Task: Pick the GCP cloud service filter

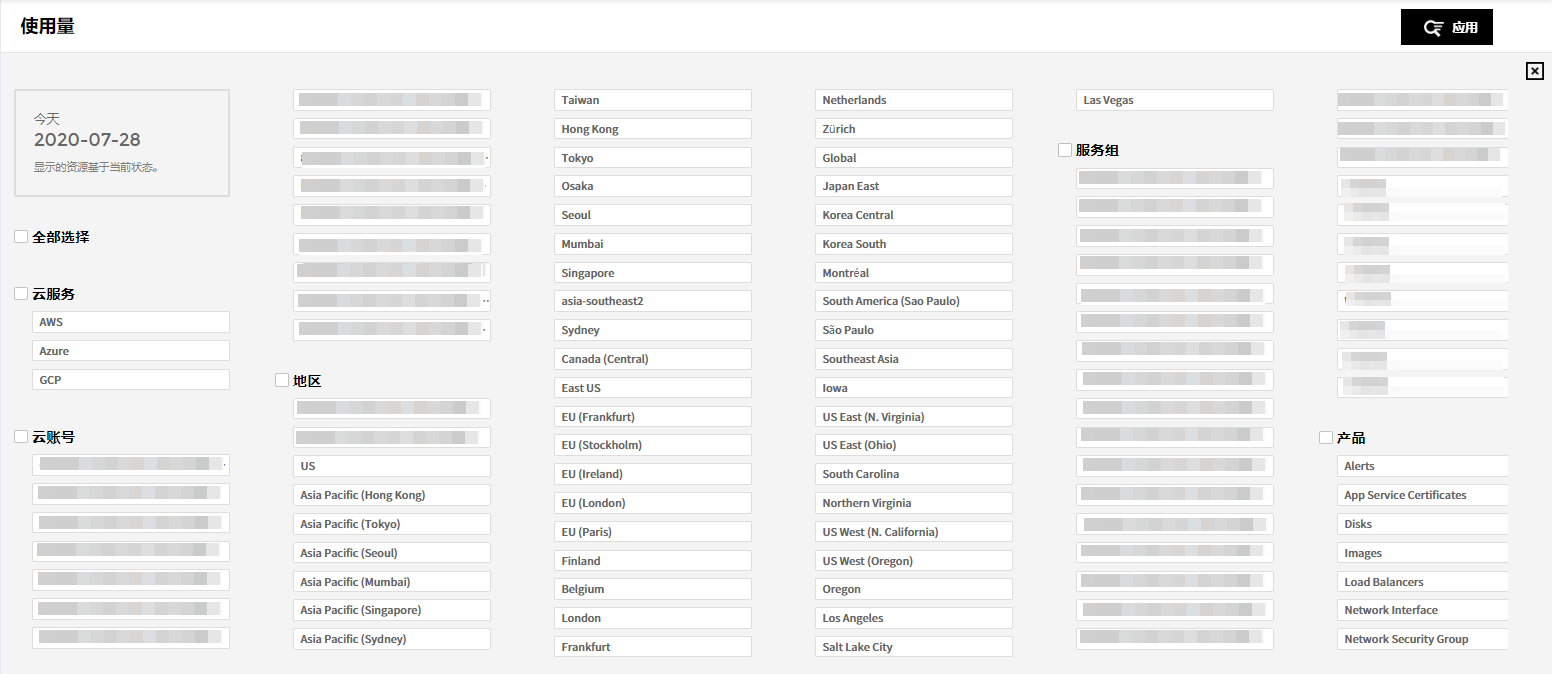Action: pos(131,380)
